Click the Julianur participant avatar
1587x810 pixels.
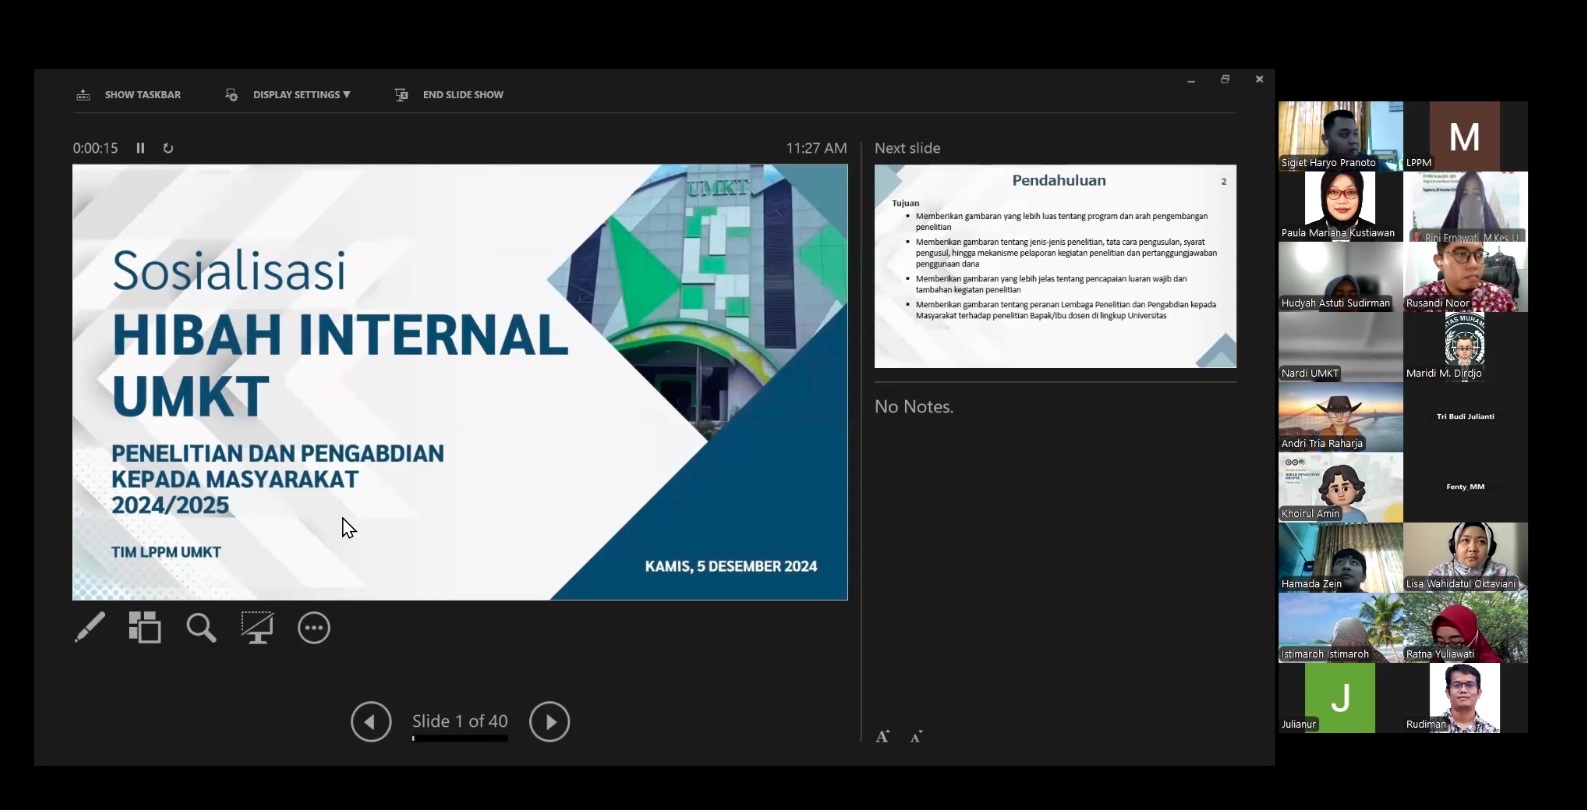point(1340,698)
